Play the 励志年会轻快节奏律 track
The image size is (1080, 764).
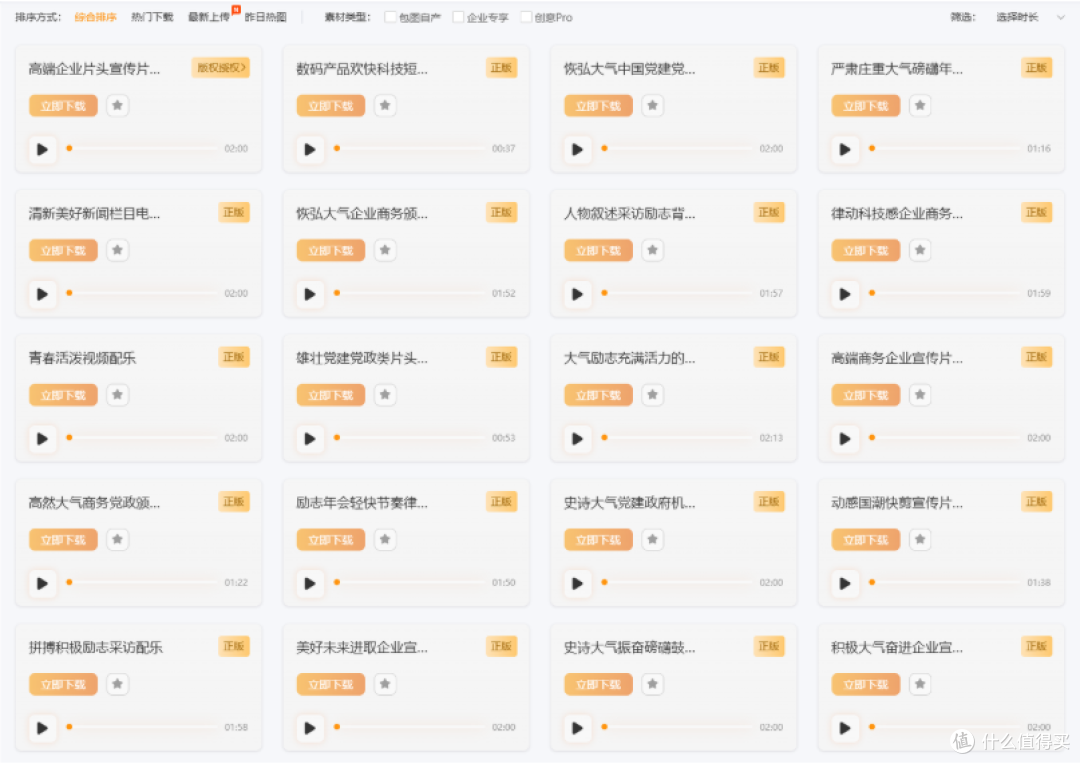[x=310, y=583]
